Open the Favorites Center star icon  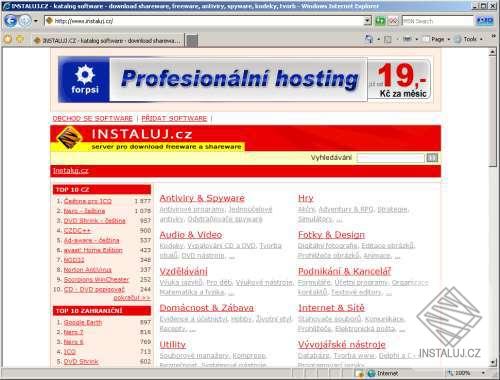click(8, 39)
